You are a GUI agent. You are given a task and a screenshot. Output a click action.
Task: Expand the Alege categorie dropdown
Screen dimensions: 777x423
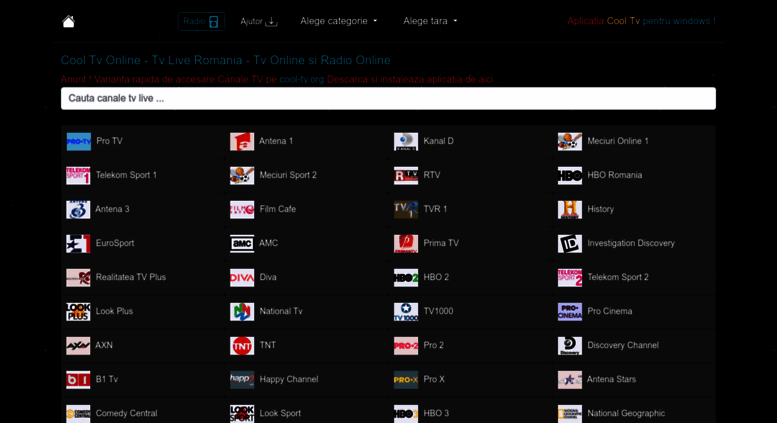coord(339,21)
